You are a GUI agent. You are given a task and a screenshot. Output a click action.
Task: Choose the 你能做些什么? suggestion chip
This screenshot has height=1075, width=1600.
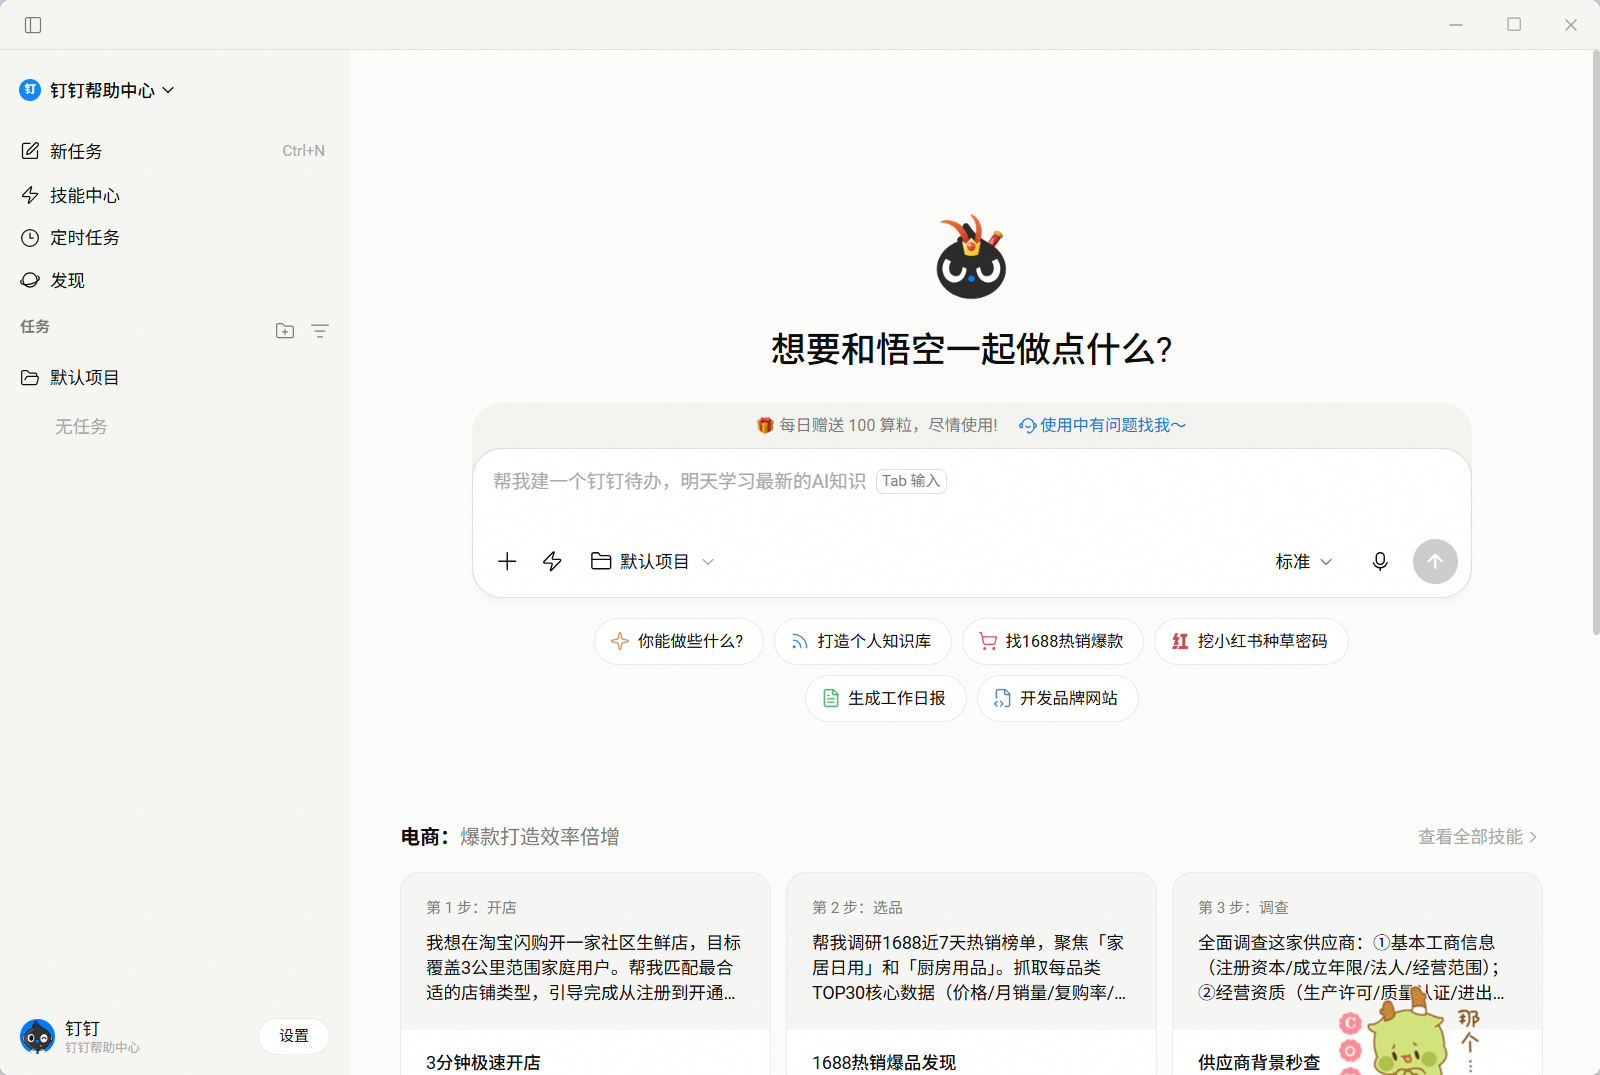pos(679,641)
